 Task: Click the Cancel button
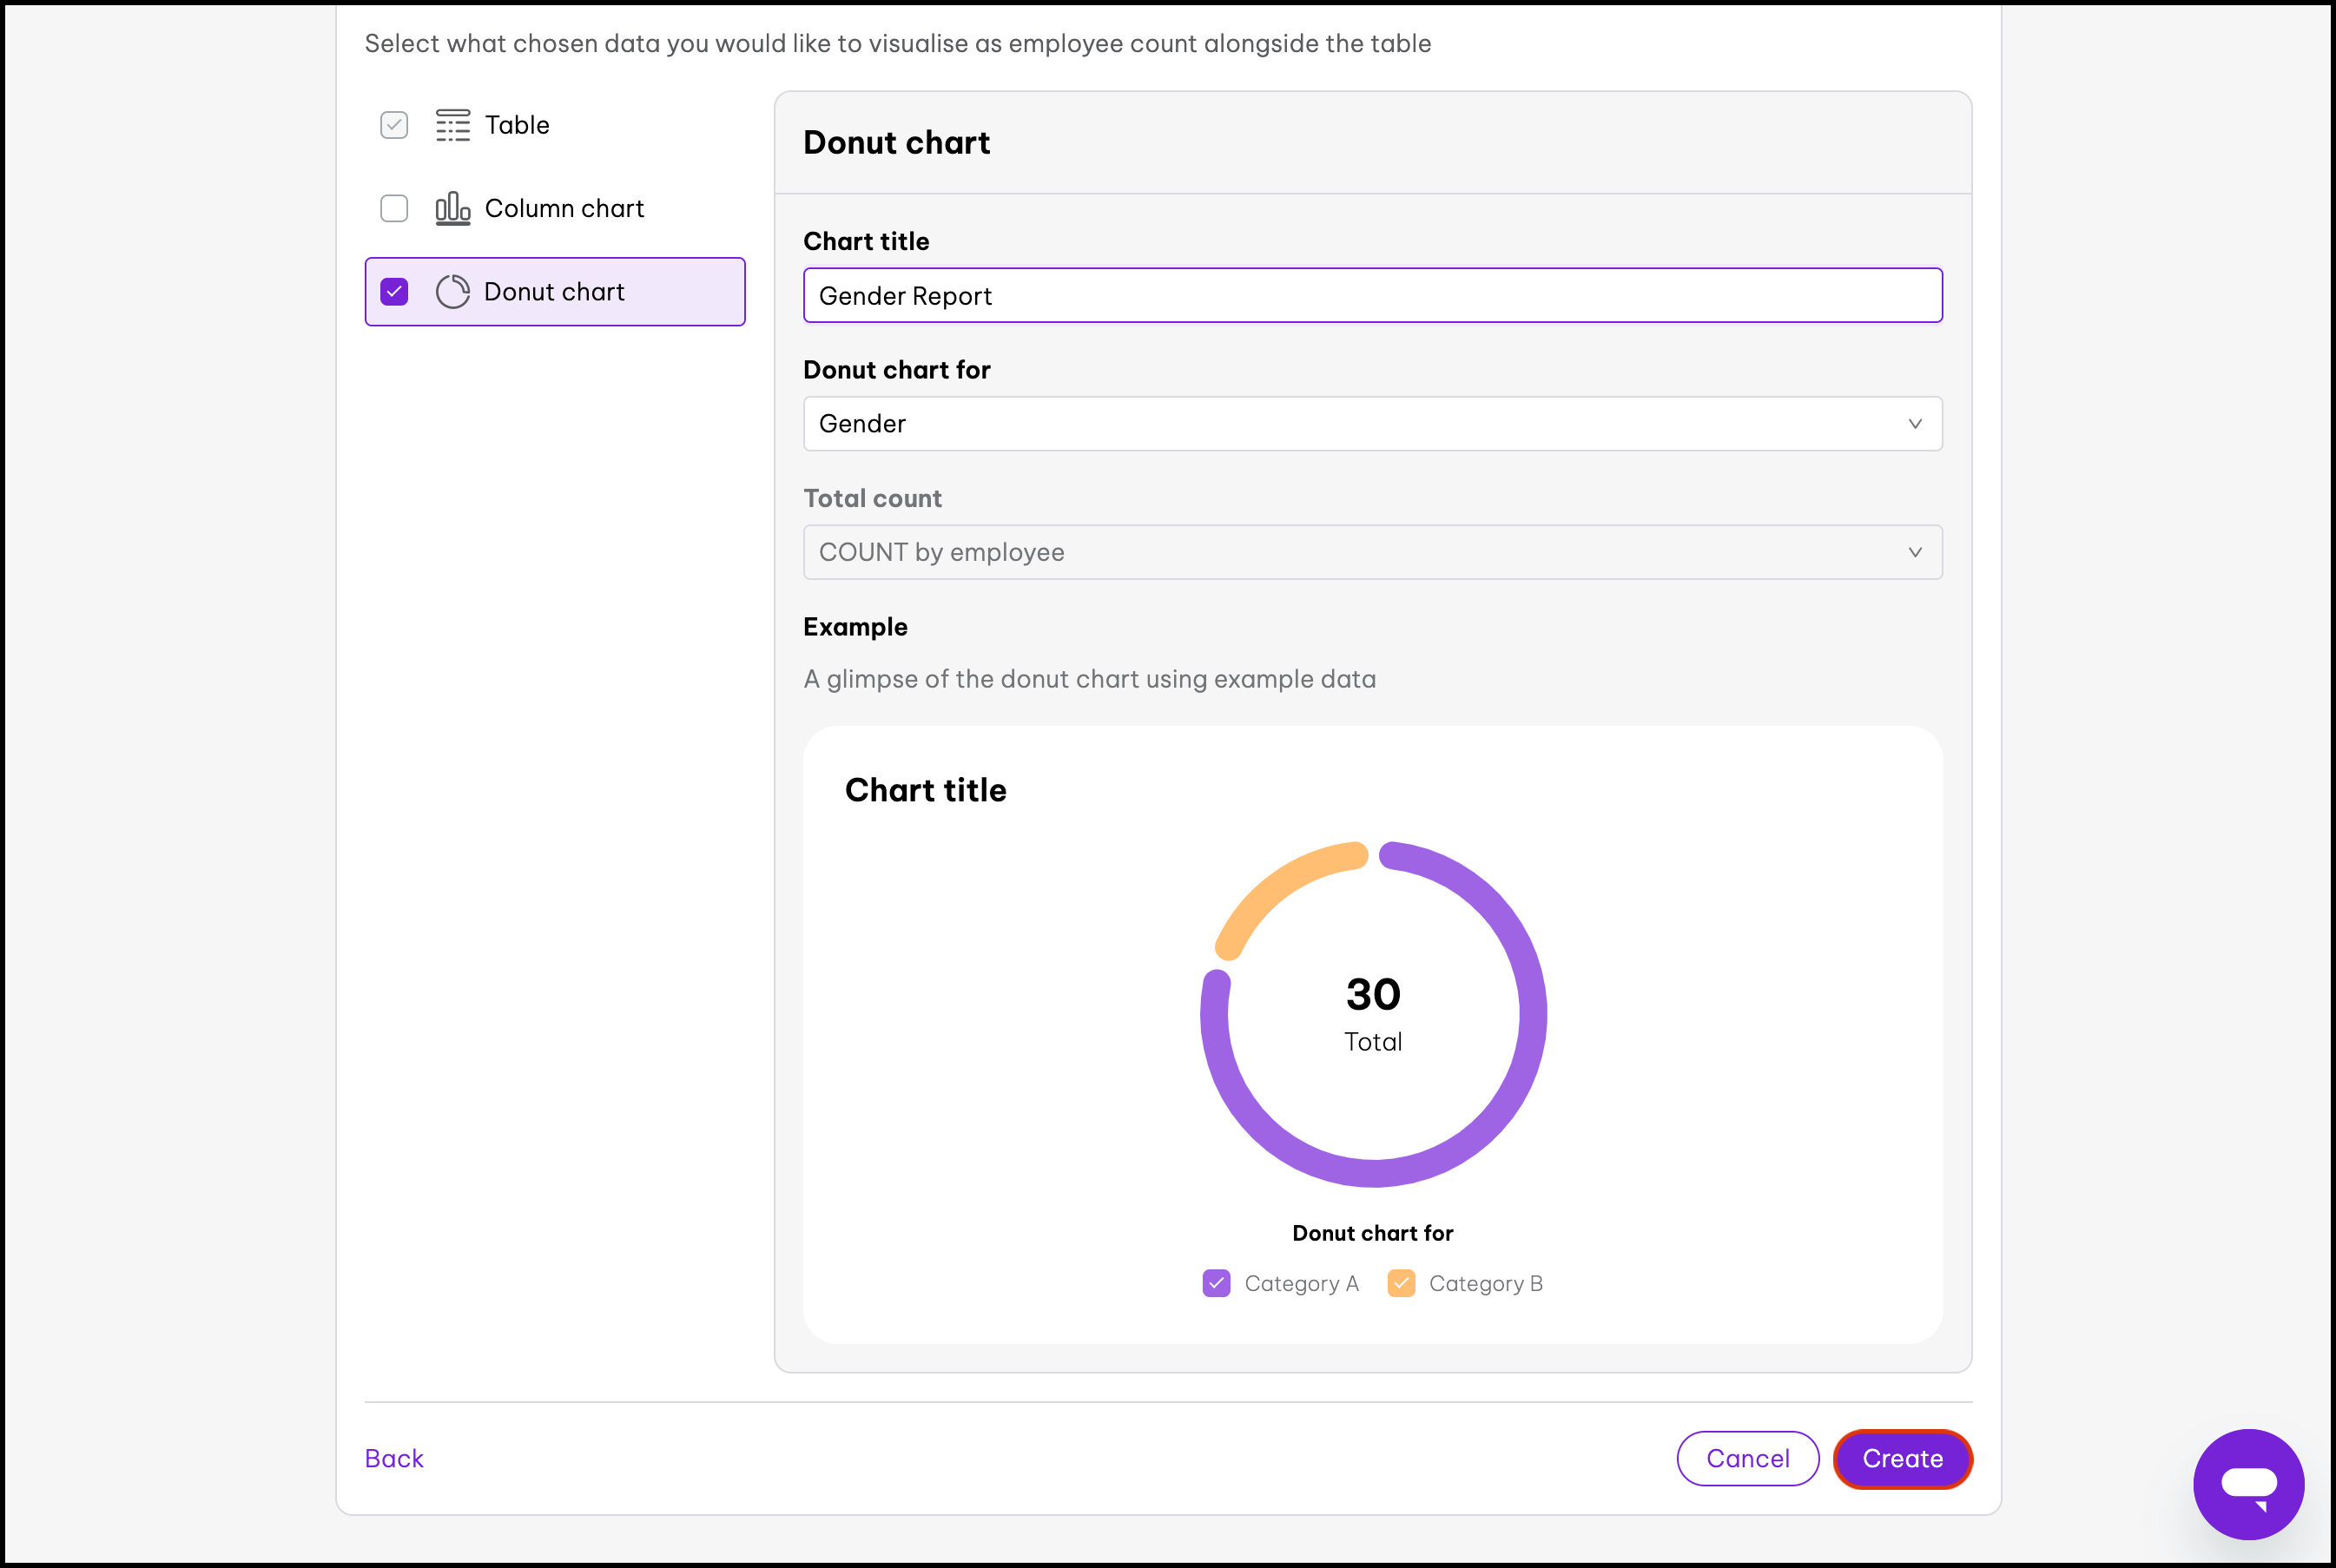click(1746, 1459)
